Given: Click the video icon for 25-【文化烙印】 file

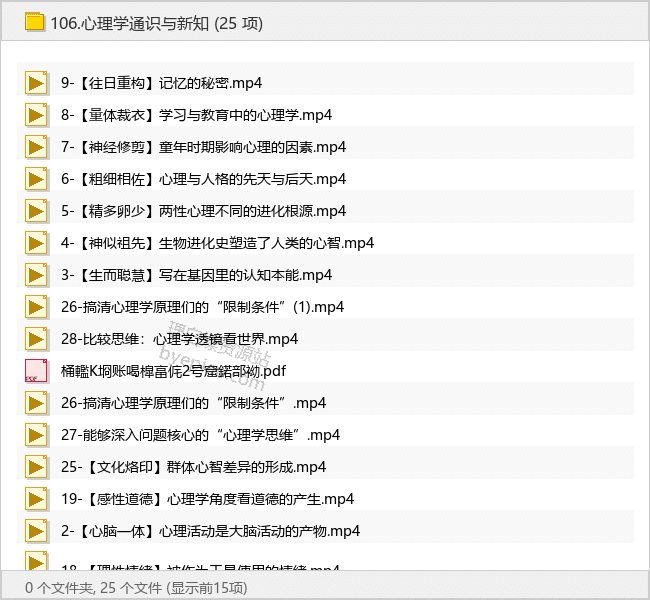Looking at the screenshot, I should point(36,467).
